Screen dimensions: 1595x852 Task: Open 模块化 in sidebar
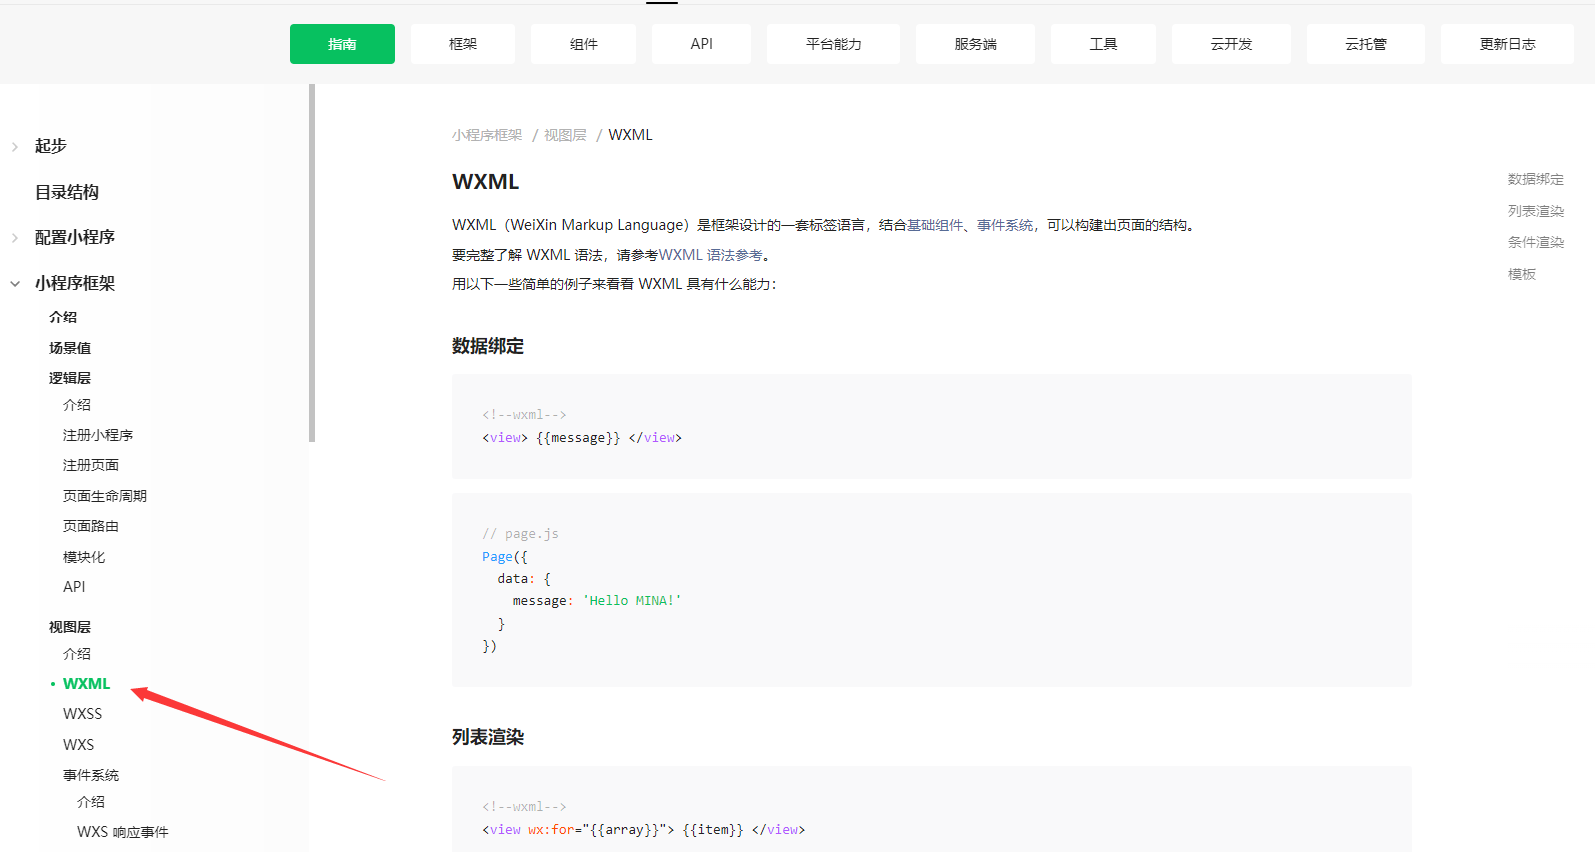84,557
